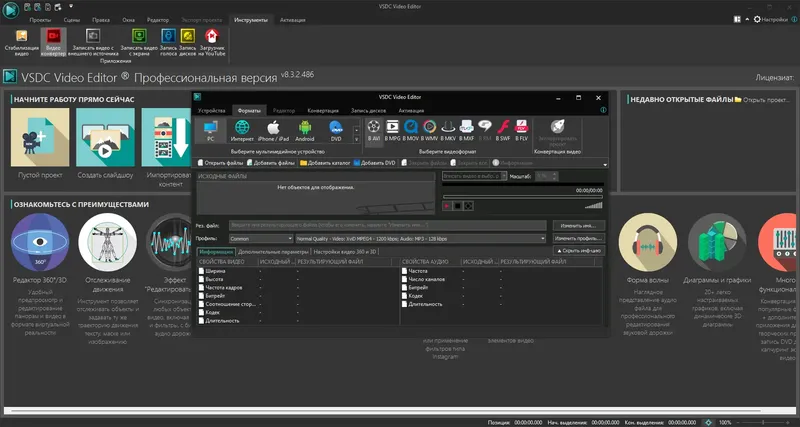Select В MOV video format
This screenshot has height=427, width=800.
[411, 131]
